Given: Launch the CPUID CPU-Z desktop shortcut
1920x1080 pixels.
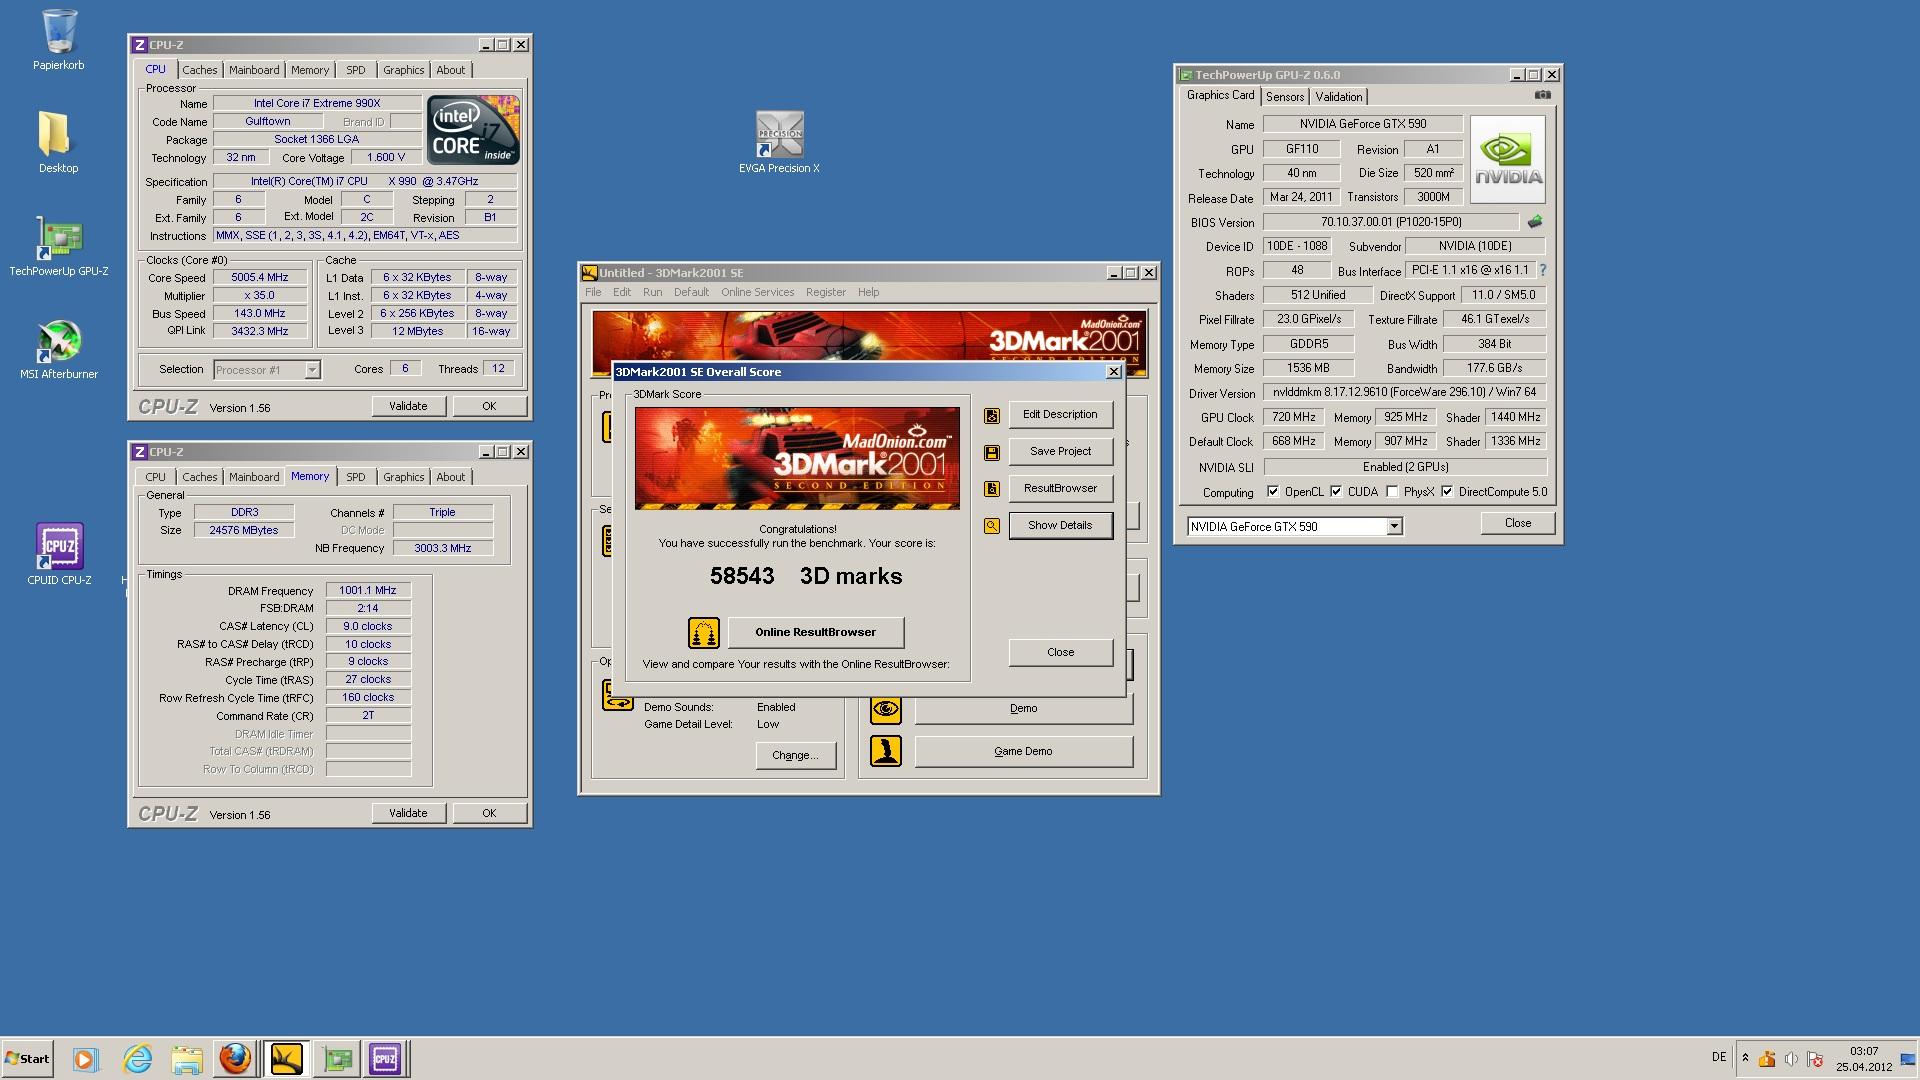Looking at the screenshot, I should coord(59,554).
